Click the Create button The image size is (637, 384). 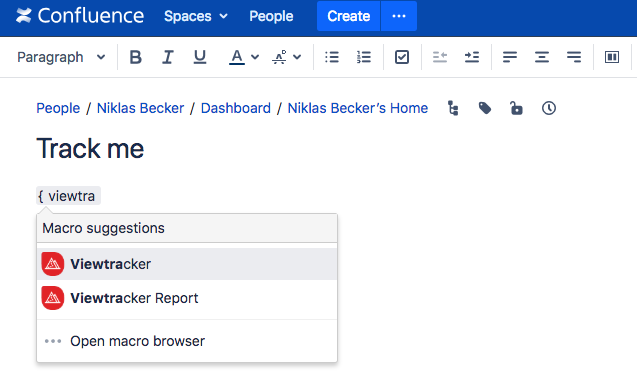pos(349,16)
